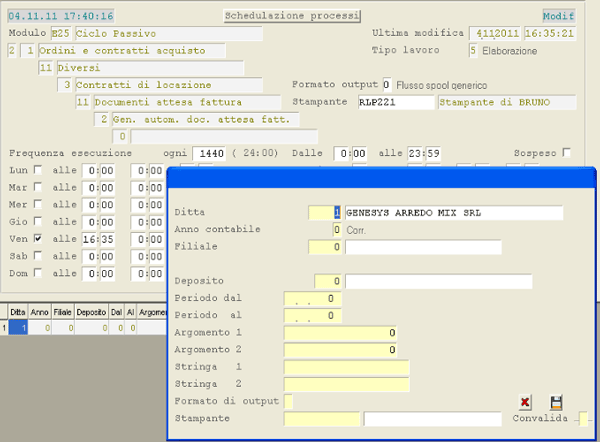
Task: Click the Schedulazione processi title button
Action: 290,17
